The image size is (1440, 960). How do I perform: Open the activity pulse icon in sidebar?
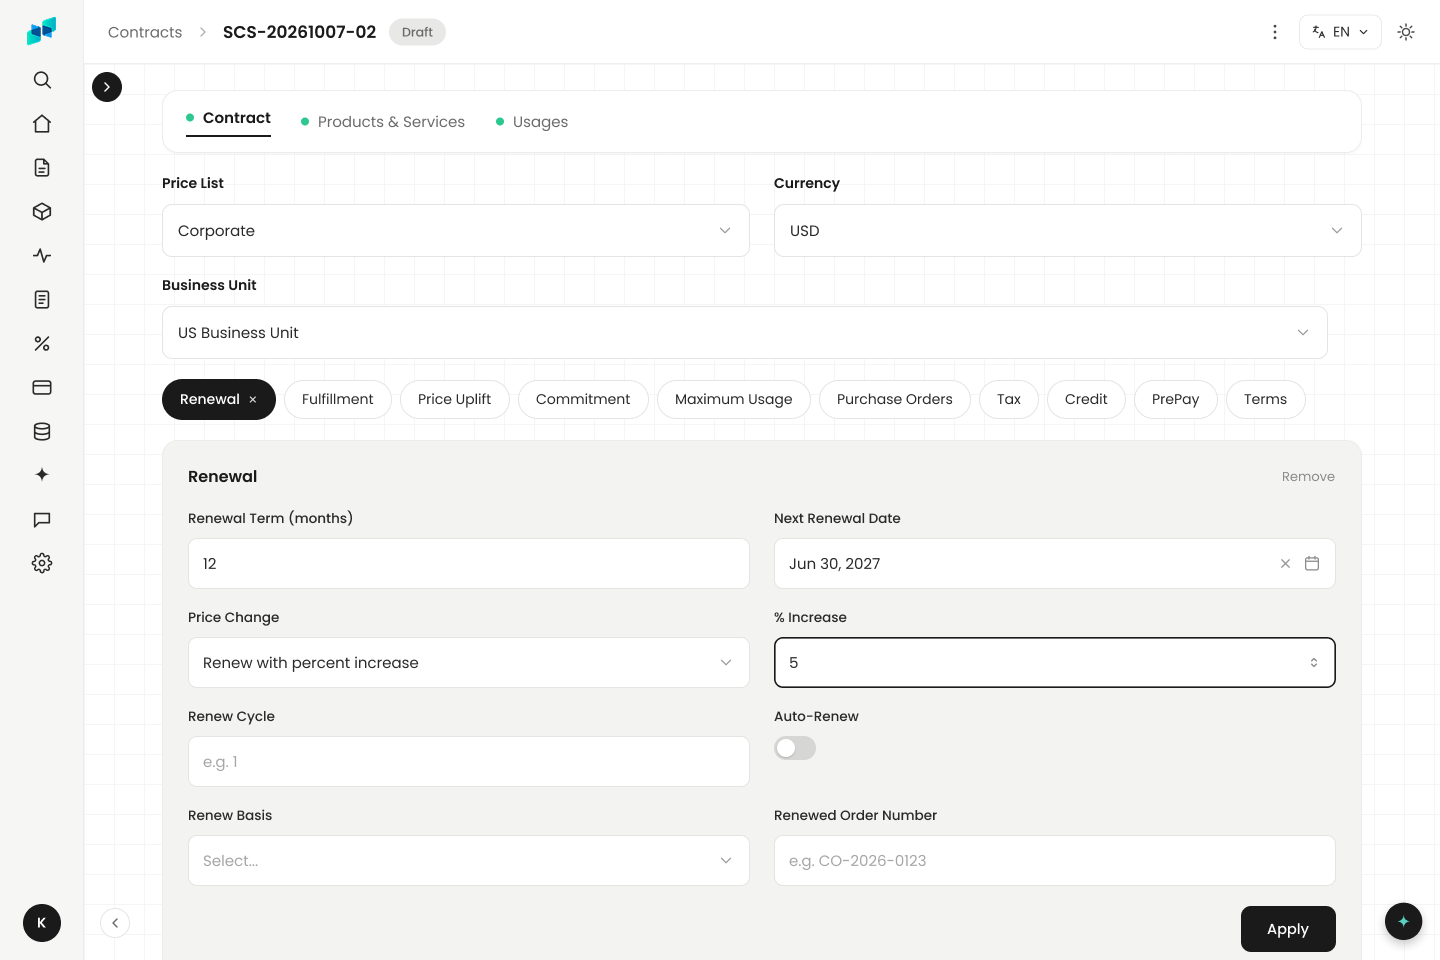tap(42, 256)
